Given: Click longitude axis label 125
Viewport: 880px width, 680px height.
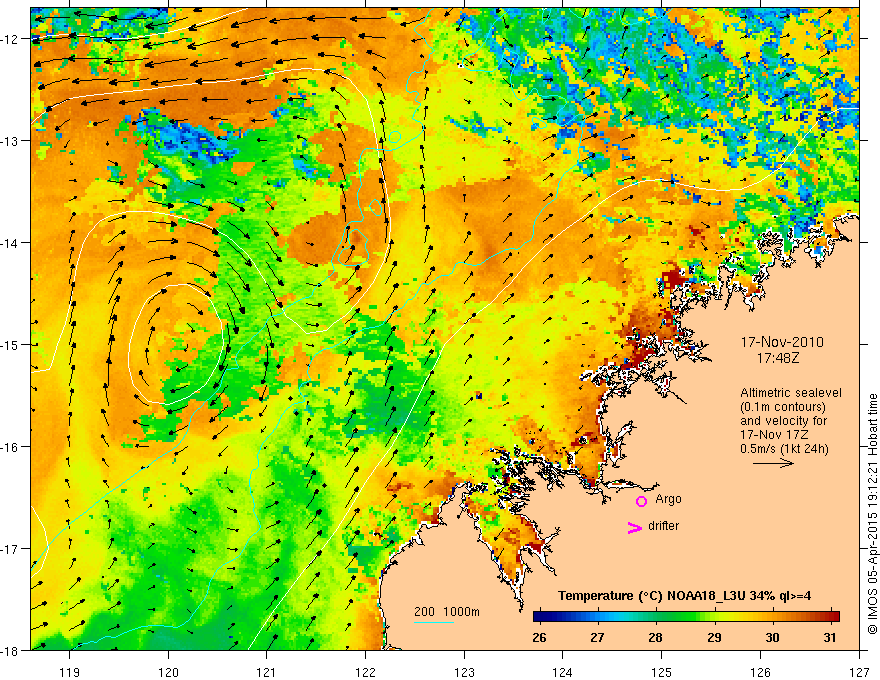Looking at the screenshot, I should (662, 672).
